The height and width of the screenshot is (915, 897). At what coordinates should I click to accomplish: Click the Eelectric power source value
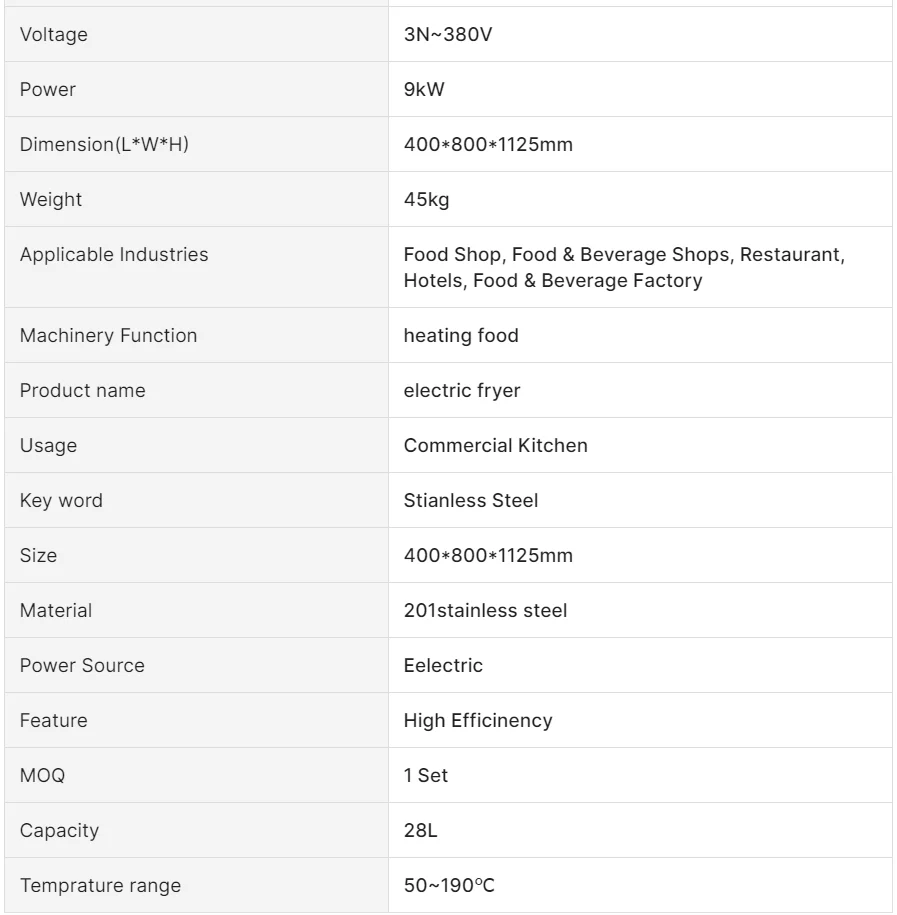(443, 665)
